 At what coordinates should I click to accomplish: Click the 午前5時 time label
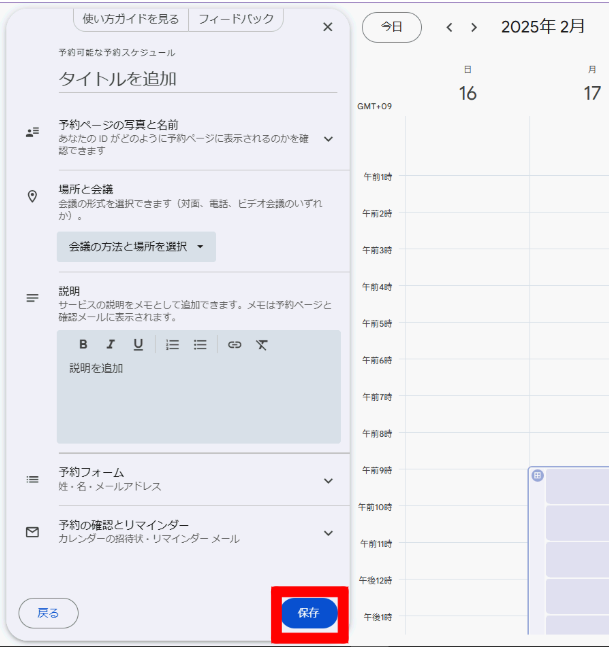point(377,323)
